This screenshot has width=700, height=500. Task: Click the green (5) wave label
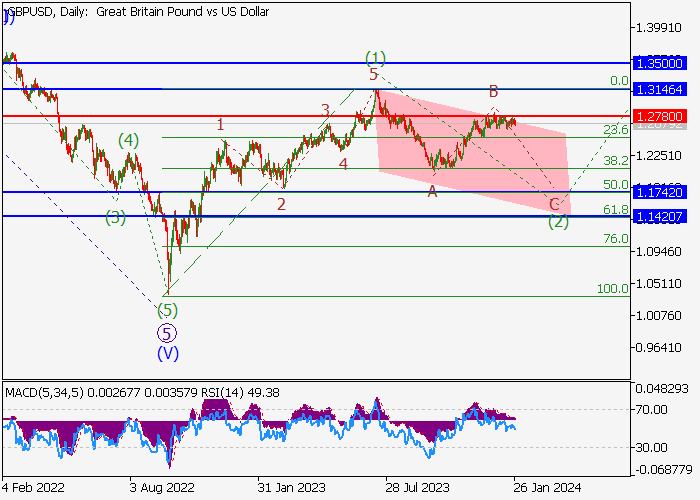click(167, 310)
